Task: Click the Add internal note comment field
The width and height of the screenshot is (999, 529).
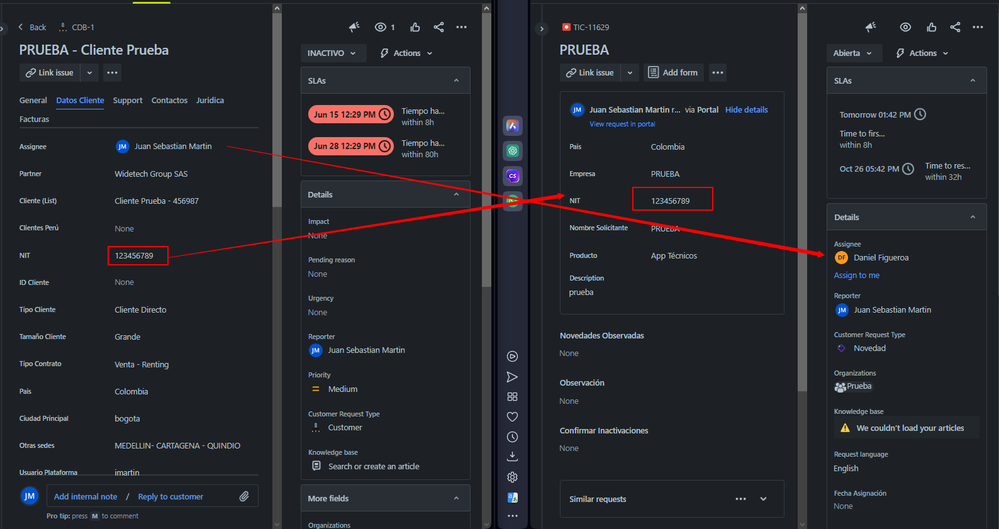Action: tap(85, 496)
